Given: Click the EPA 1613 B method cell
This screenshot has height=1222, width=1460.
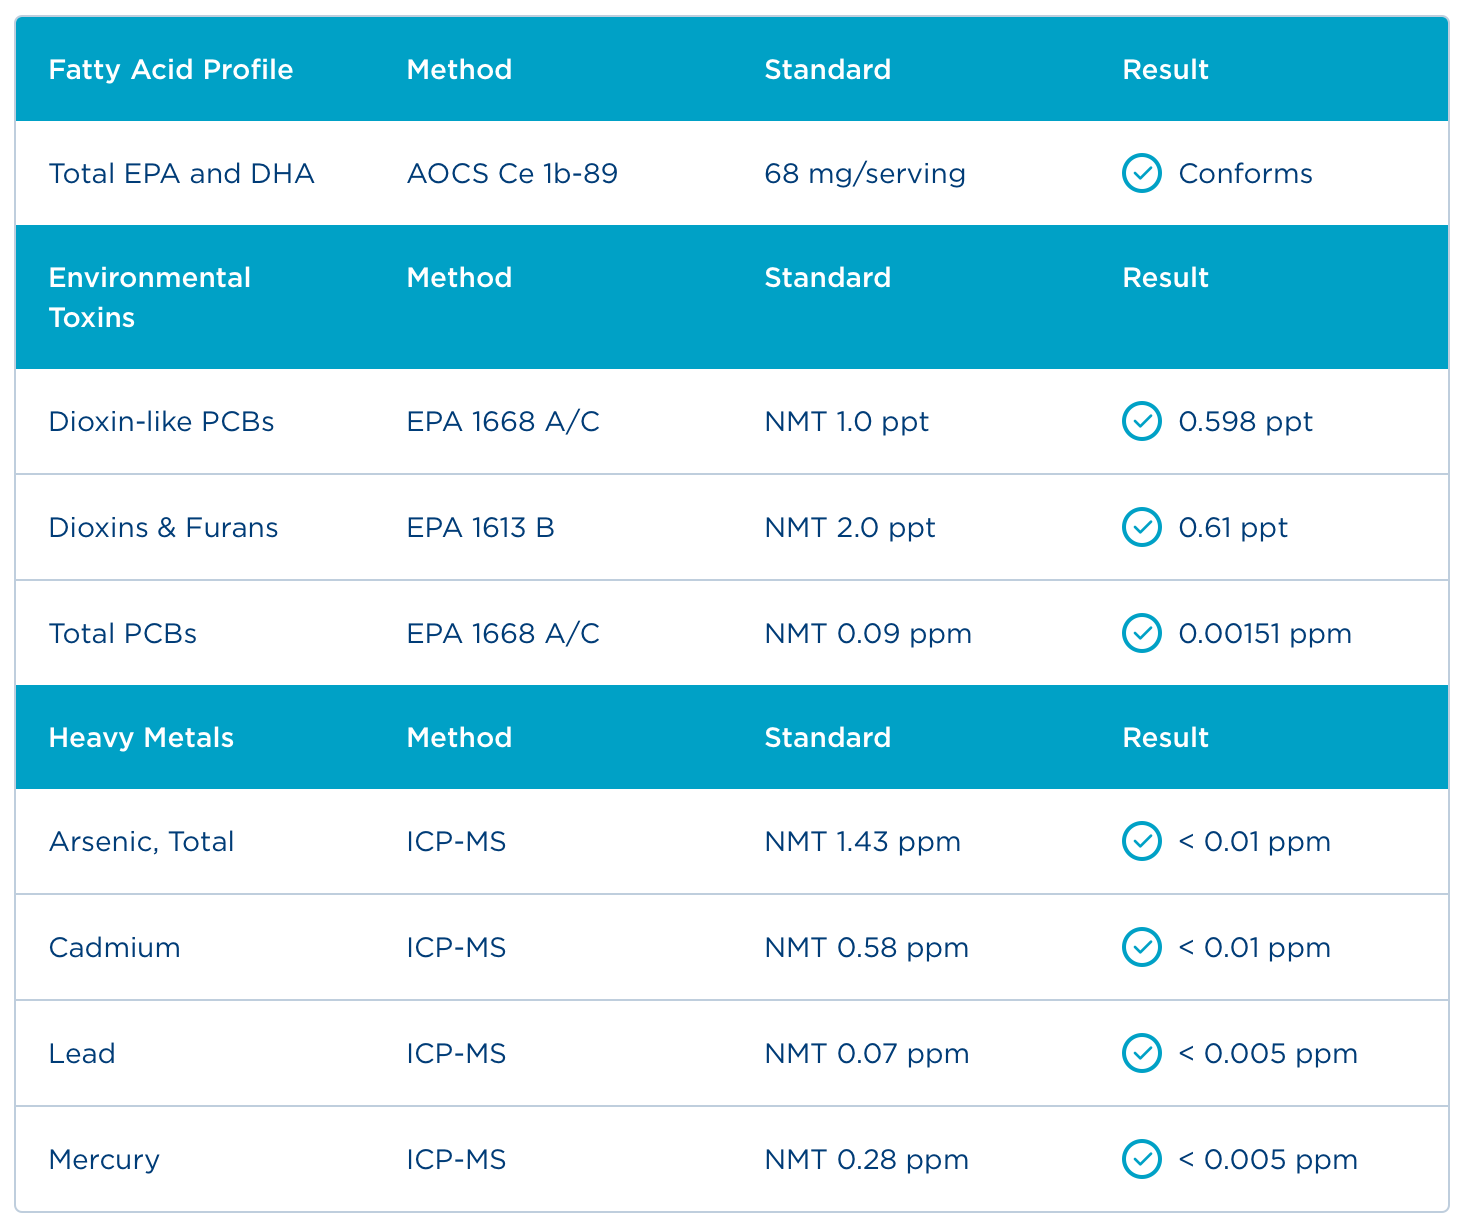Looking at the screenshot, I should (x=480, y=527).
